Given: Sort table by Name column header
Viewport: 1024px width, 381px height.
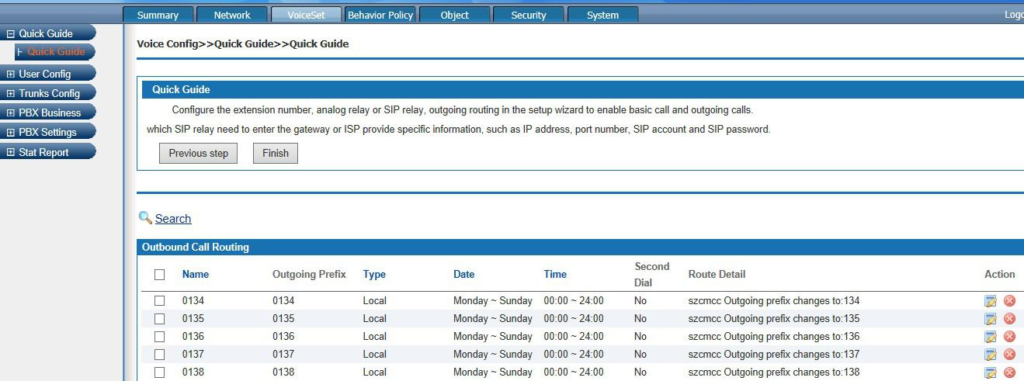Looking at the screenshot, I should [195, 274].
